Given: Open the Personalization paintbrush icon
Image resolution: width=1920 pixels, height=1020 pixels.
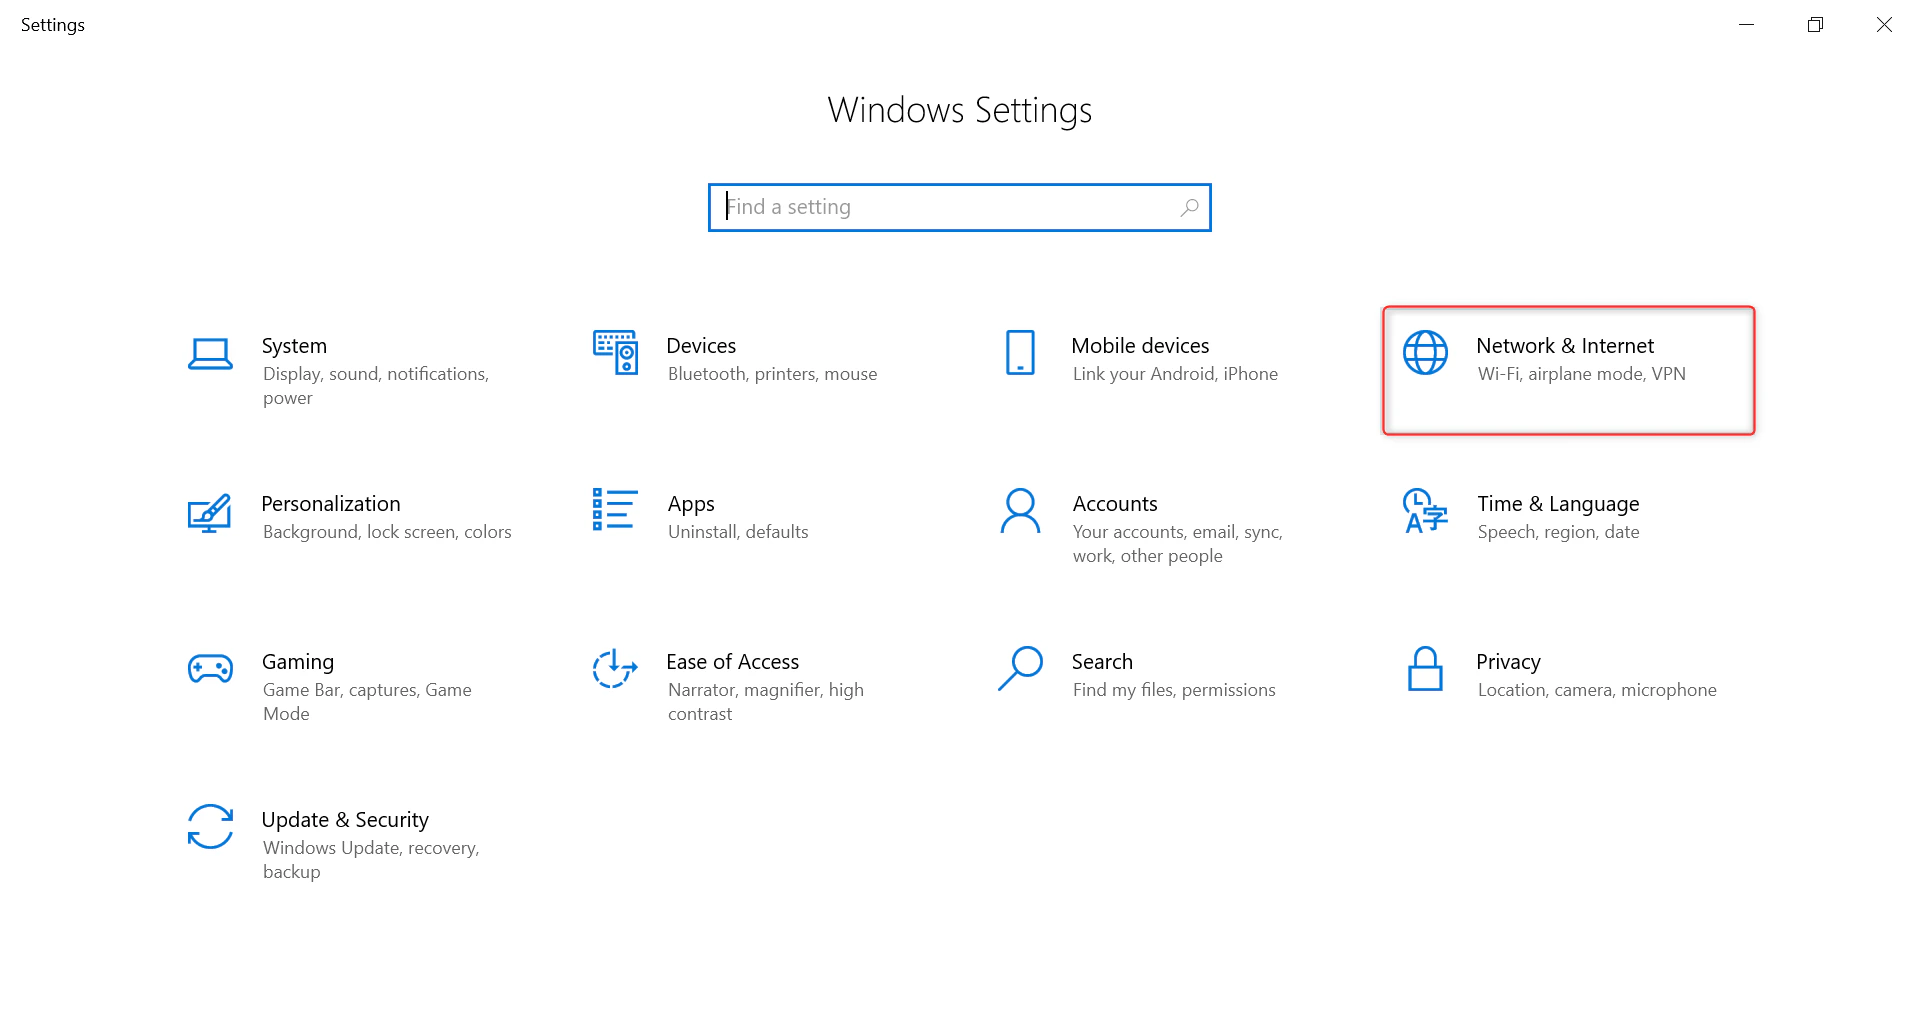Looking at the screenshot, I should (x=210, y=513).
